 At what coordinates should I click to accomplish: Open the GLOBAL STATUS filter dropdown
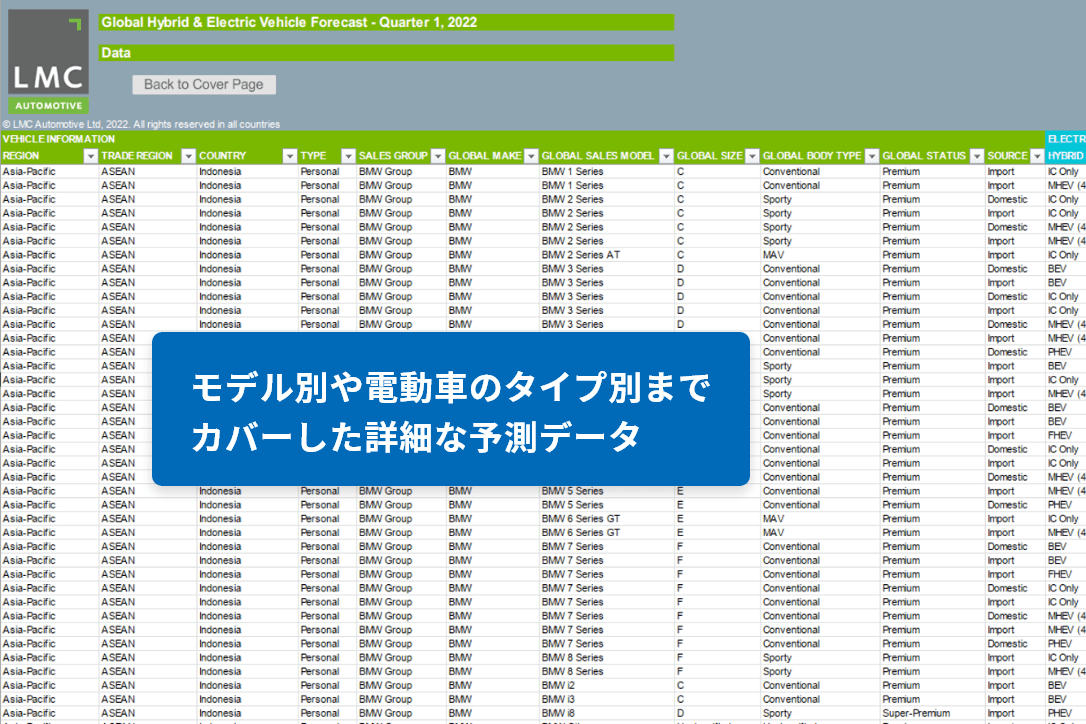[977, 156]
